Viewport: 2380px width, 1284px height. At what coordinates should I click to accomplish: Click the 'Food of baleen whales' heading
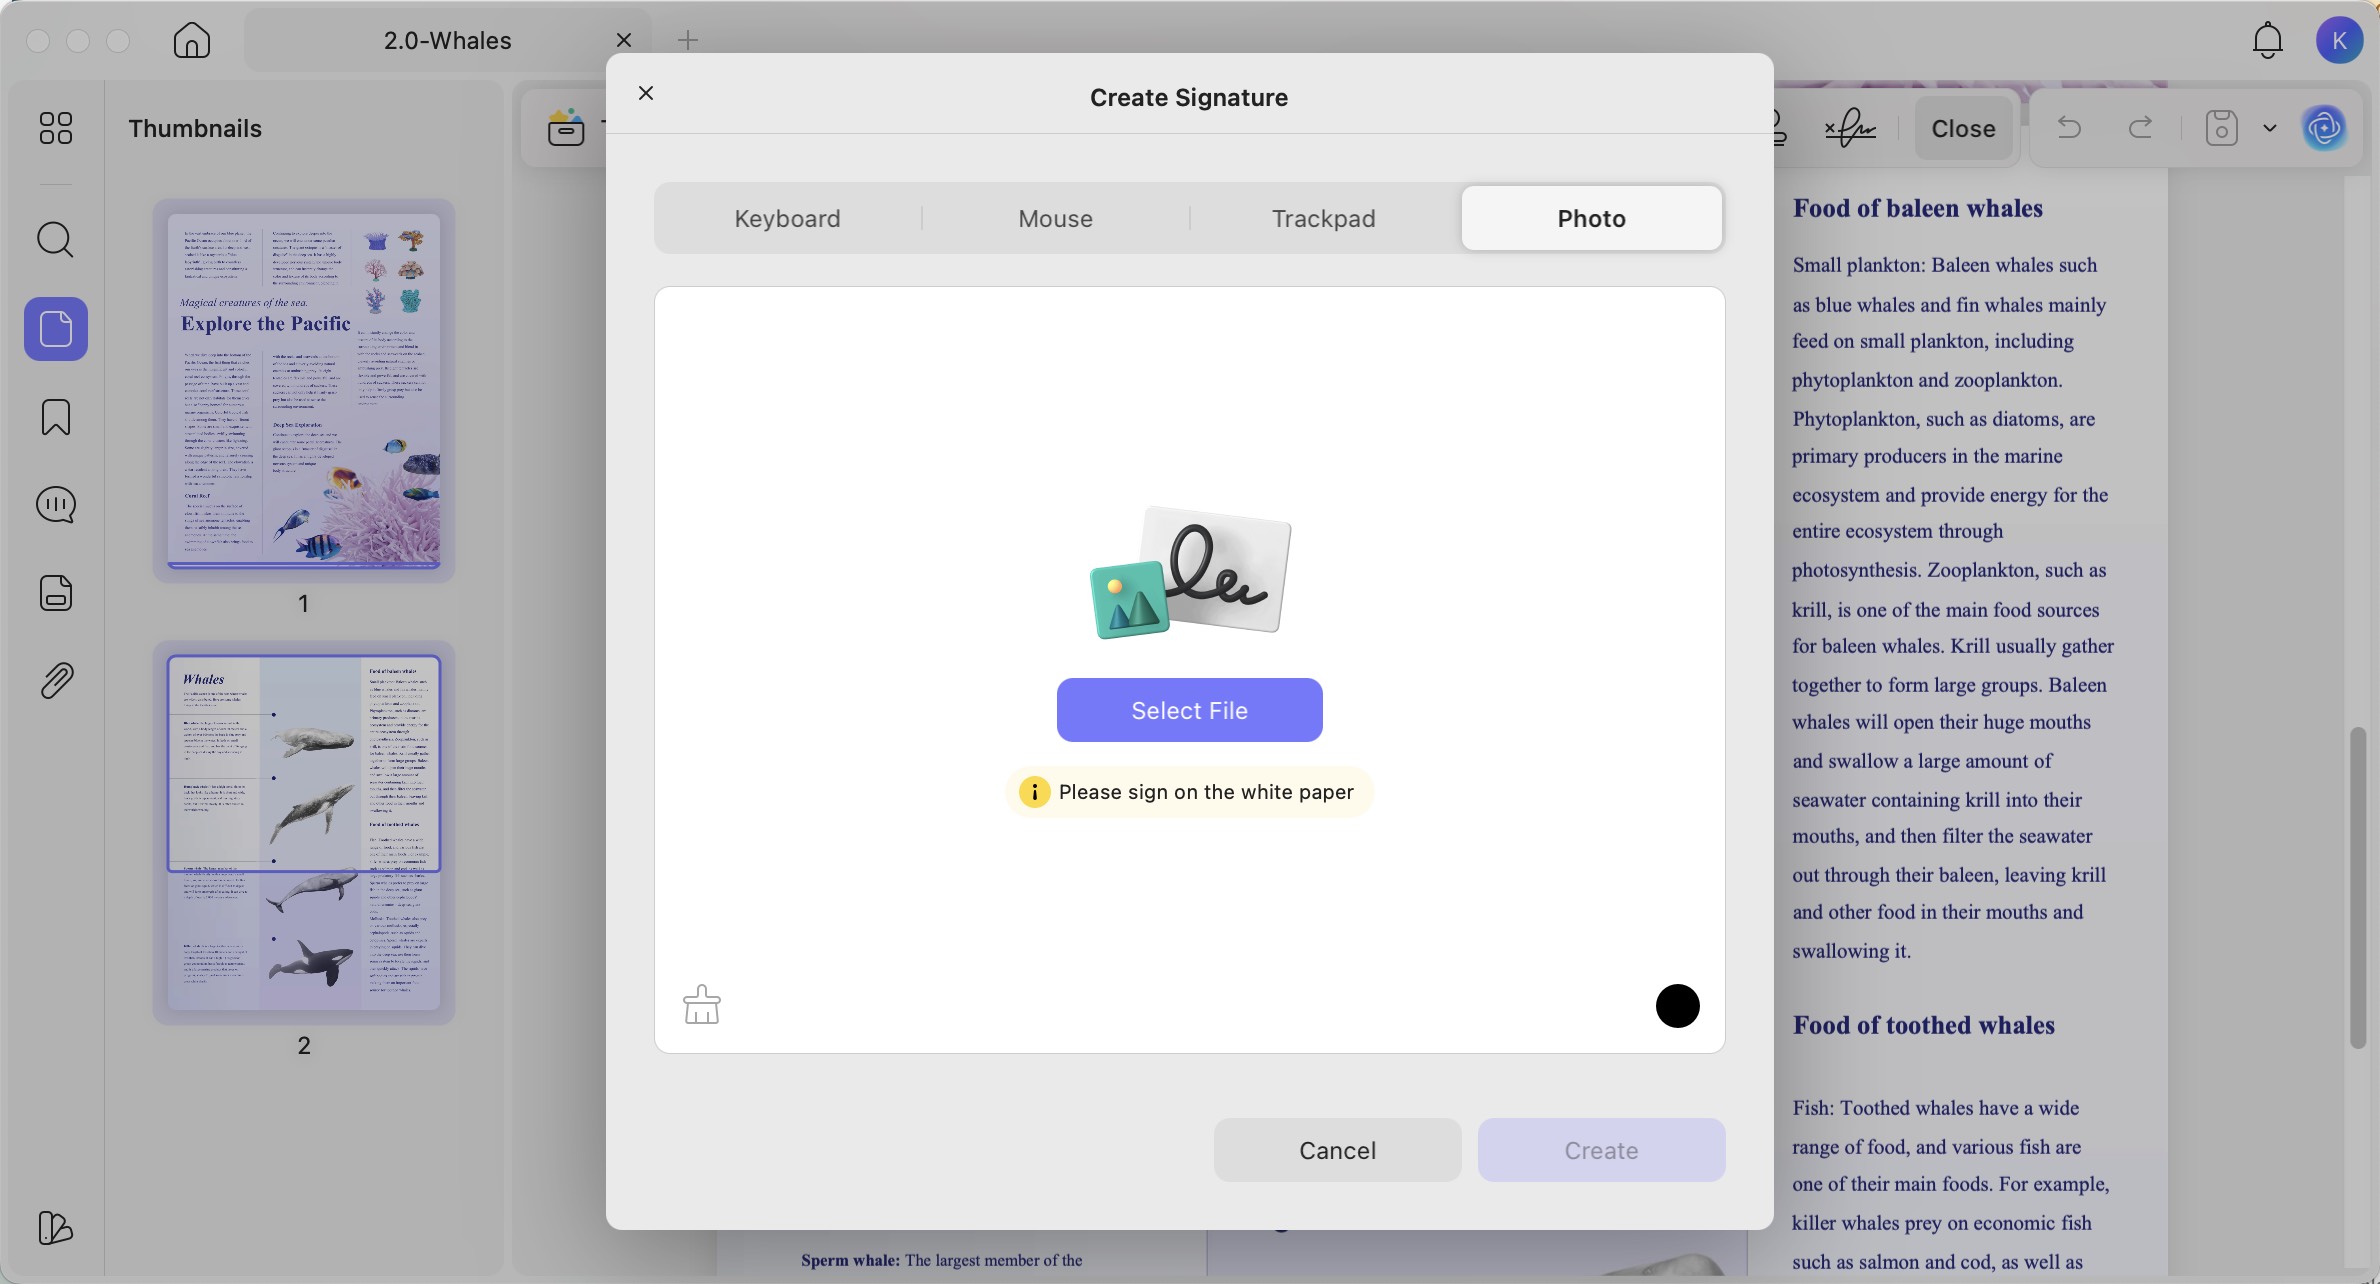point(1917,208)
